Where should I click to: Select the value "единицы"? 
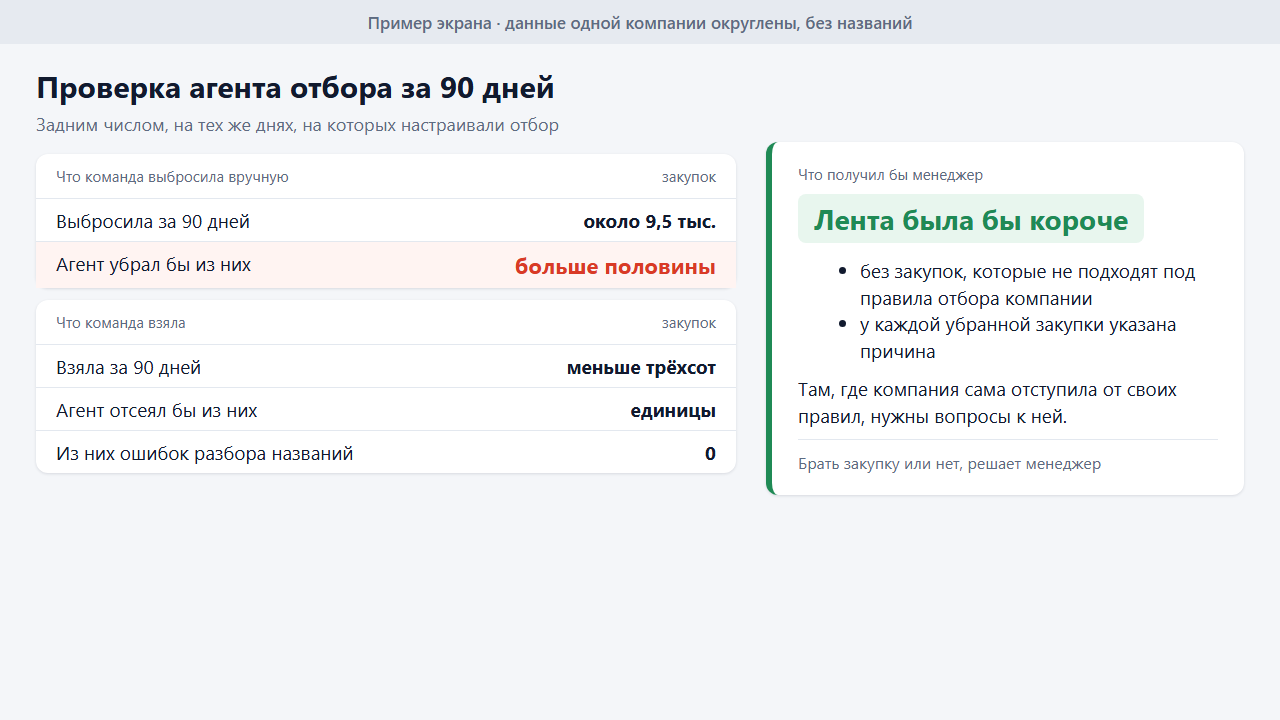tap(673, 411)
